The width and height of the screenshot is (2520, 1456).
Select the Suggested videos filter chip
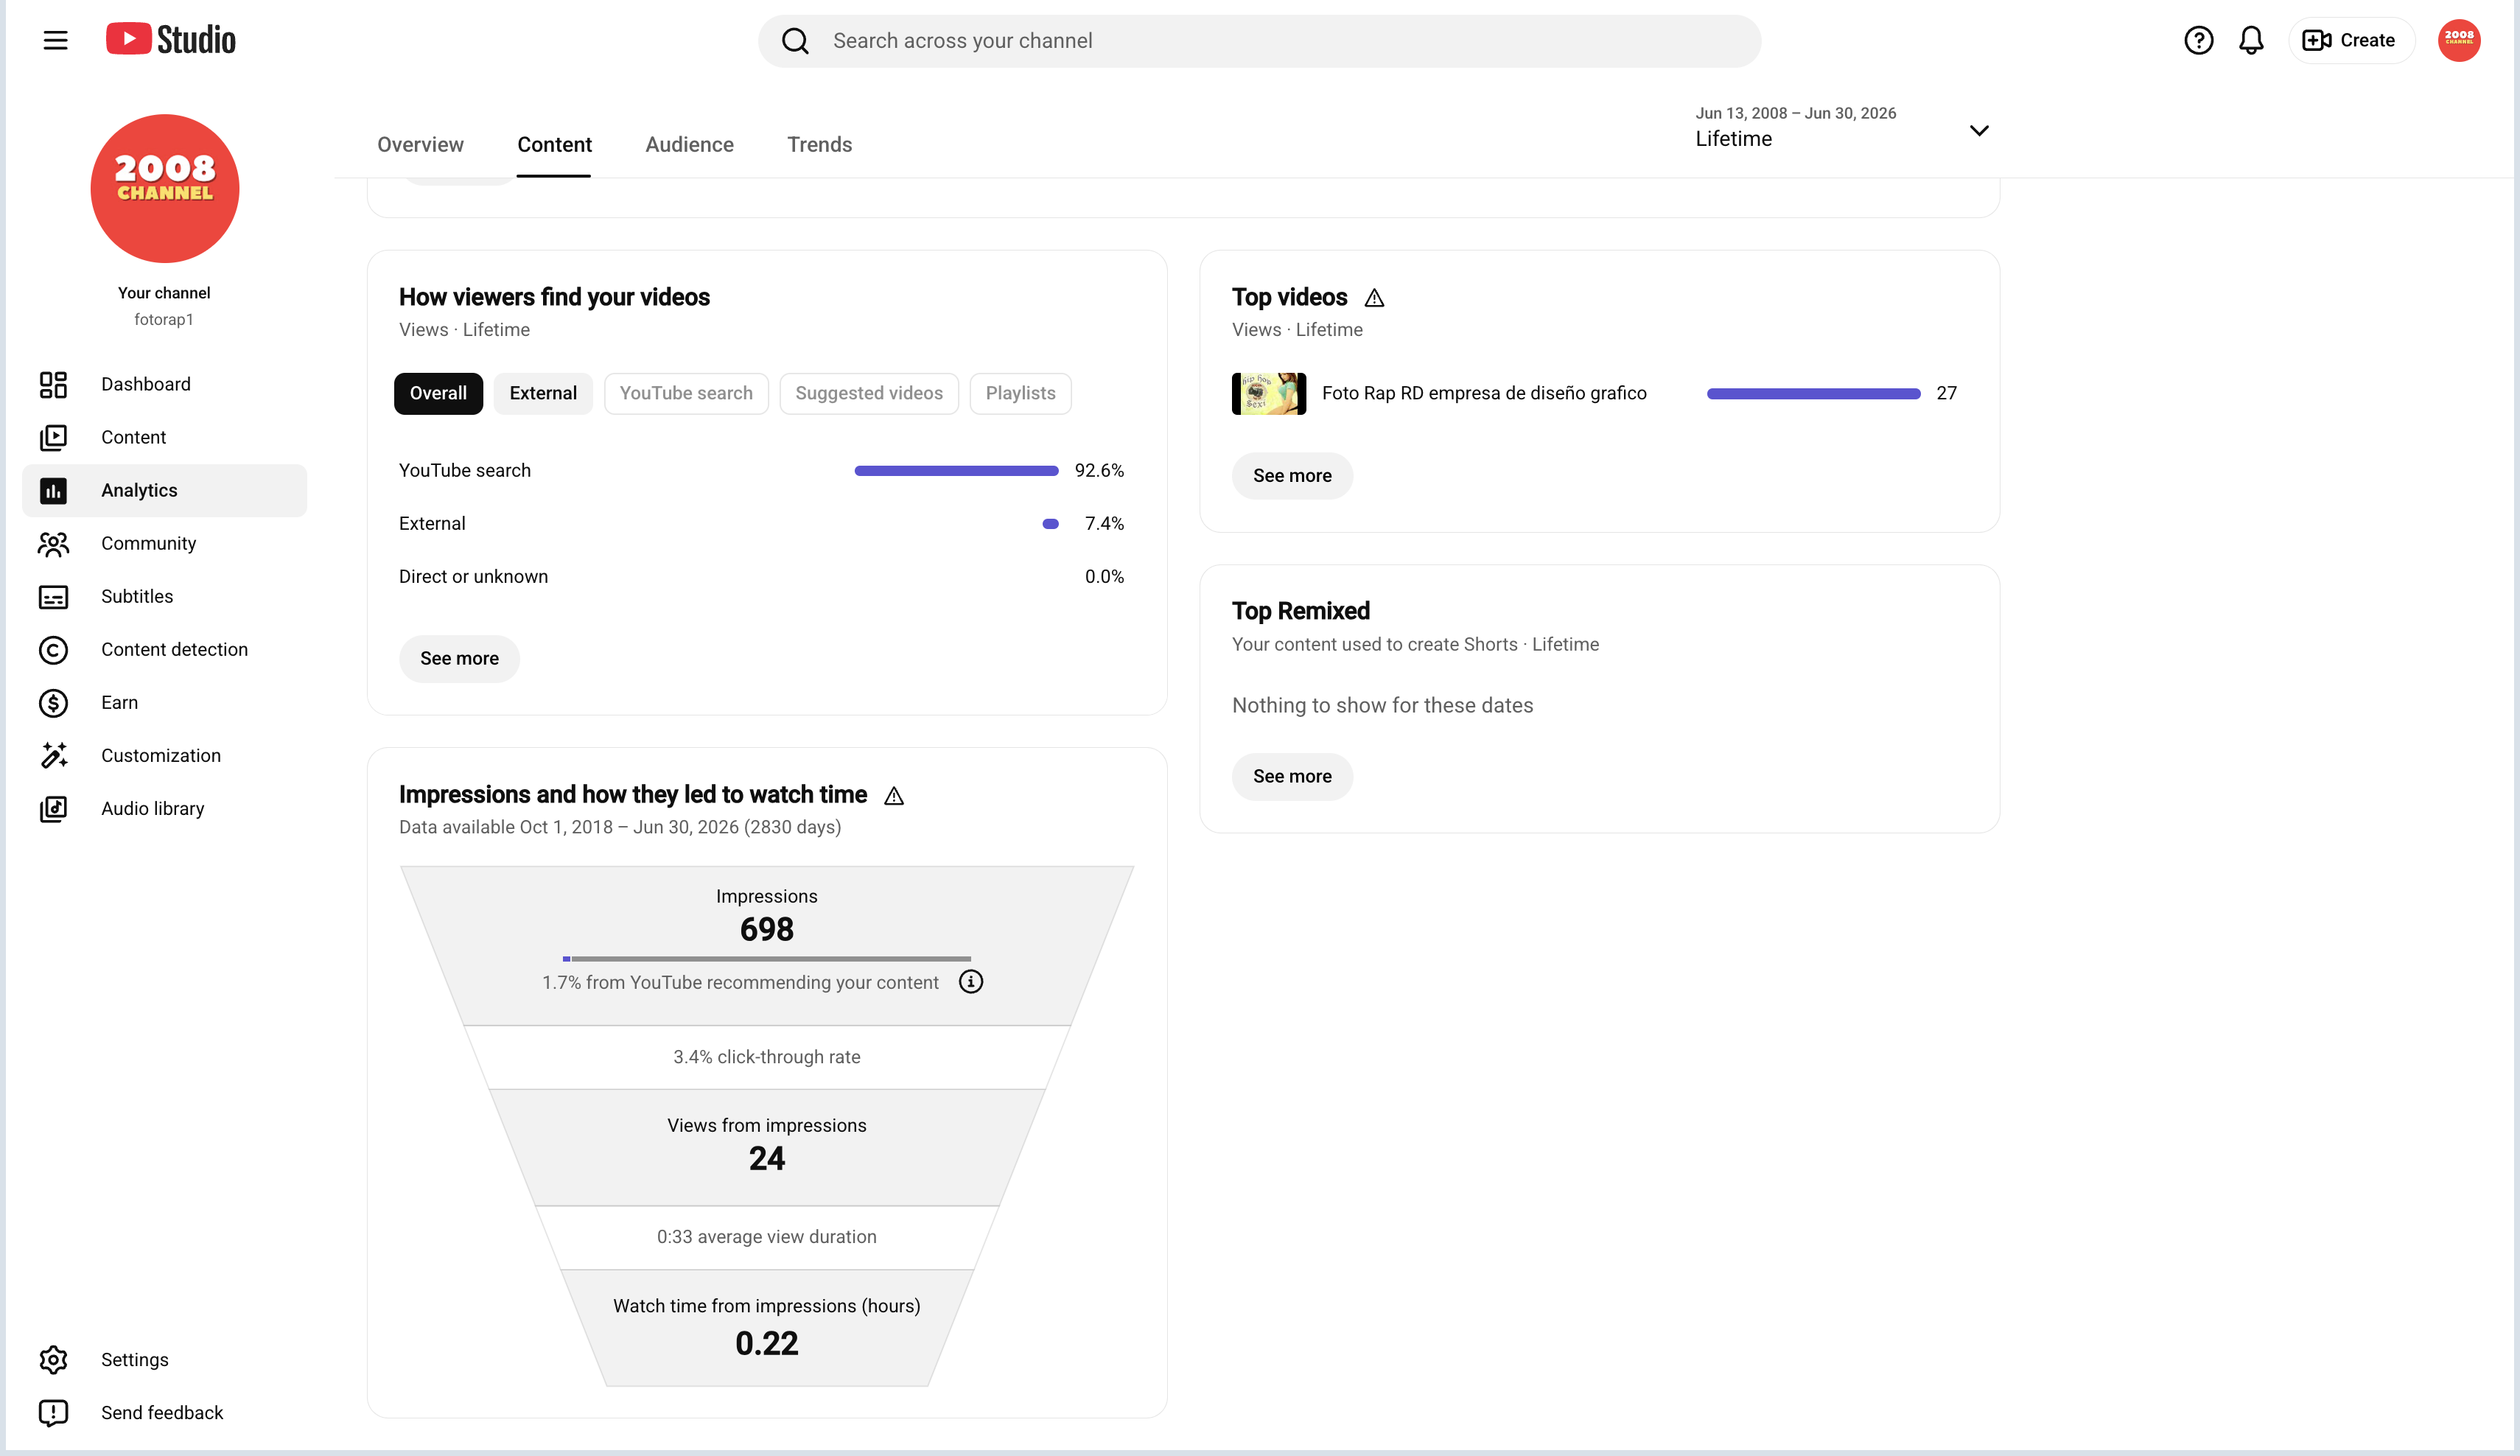pos(869,393)
